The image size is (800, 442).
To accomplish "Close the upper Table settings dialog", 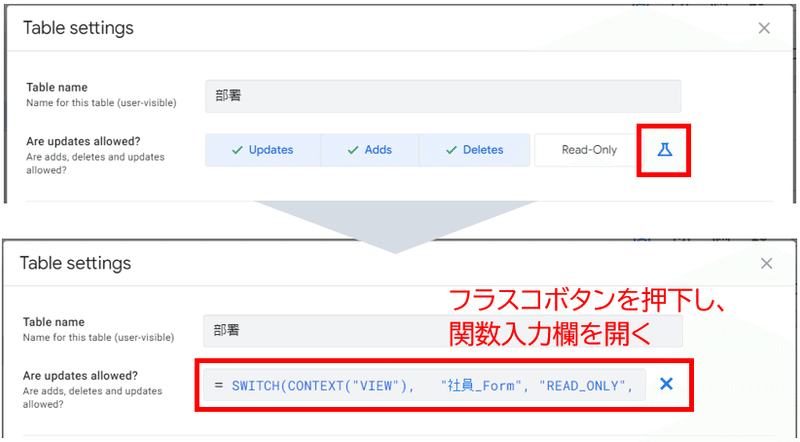I will [x=764, y=28].
